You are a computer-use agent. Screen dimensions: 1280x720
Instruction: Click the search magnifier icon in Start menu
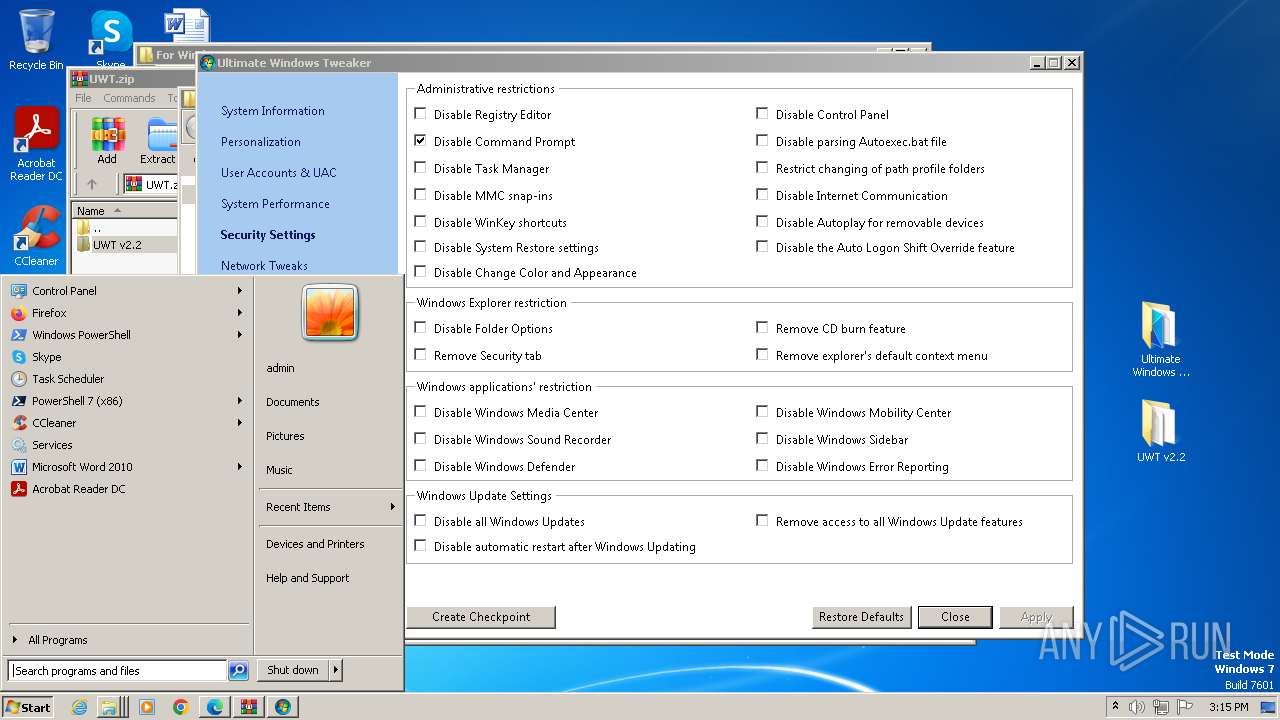click(238, 671)
